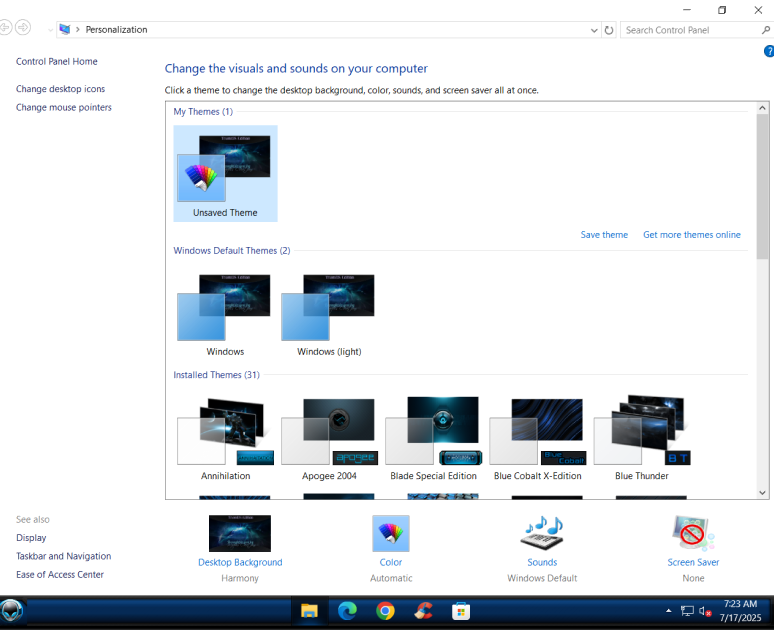Open CCleaner from the taskbar
Screen dimensions: 774x630
(x=423, y=611)
